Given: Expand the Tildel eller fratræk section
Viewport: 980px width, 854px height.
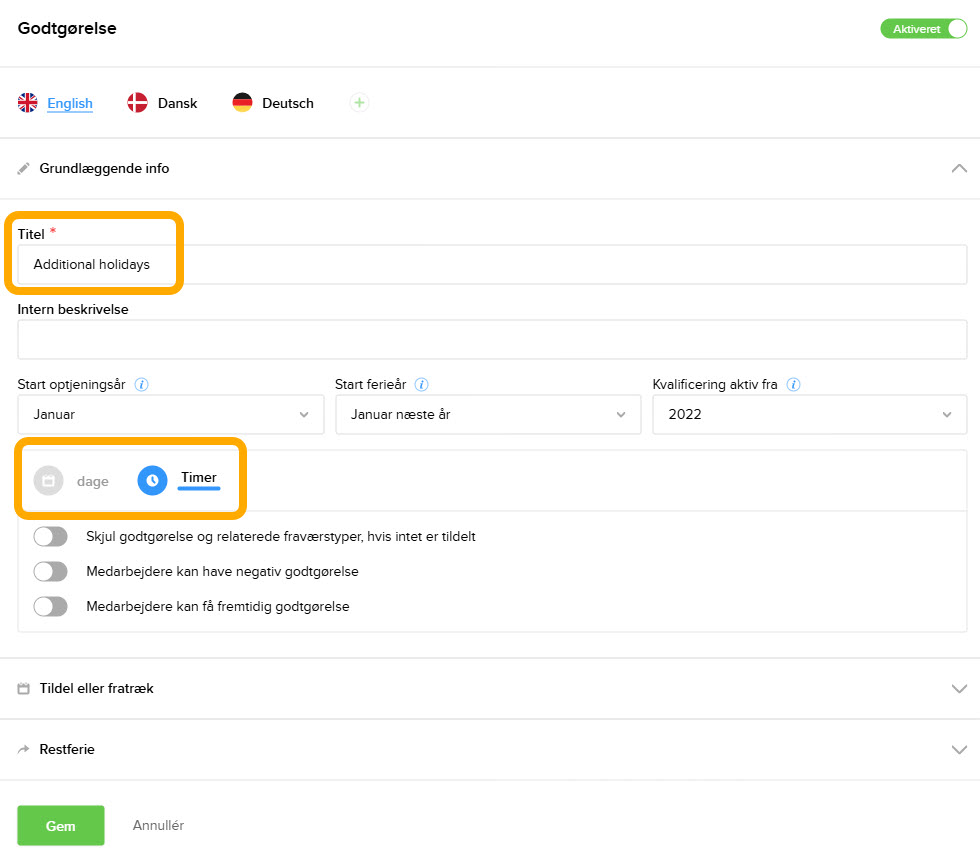Looking at the screenshot, I should pyautogui.click(x=489, y=689).
